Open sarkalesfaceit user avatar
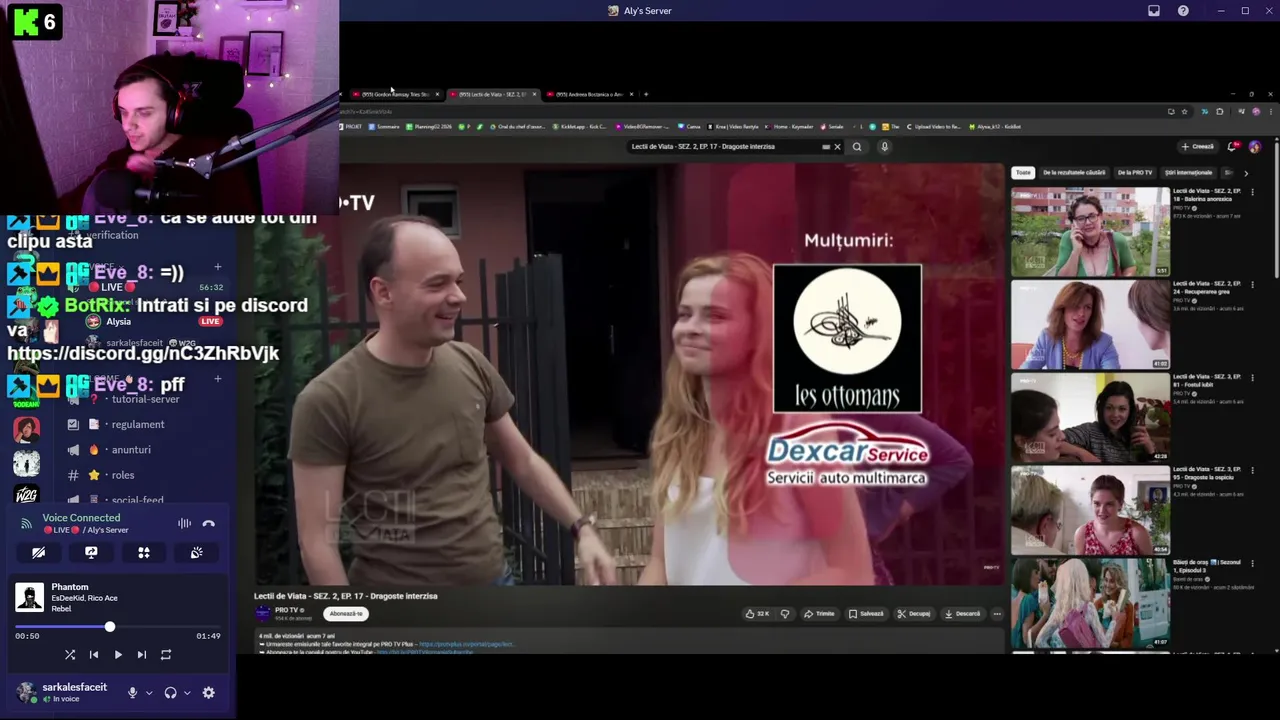 [27, 692]
